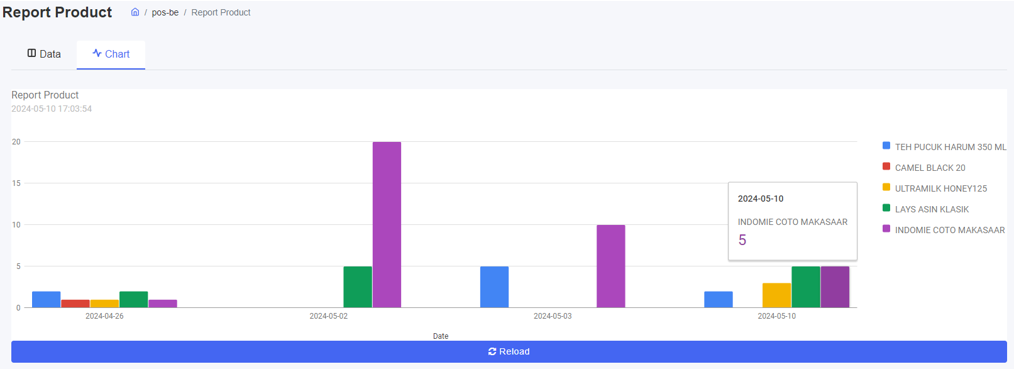The image size is (1015, 370).
Task: Click the home icon in breadcrumb
Action: [x=135, y=12]
